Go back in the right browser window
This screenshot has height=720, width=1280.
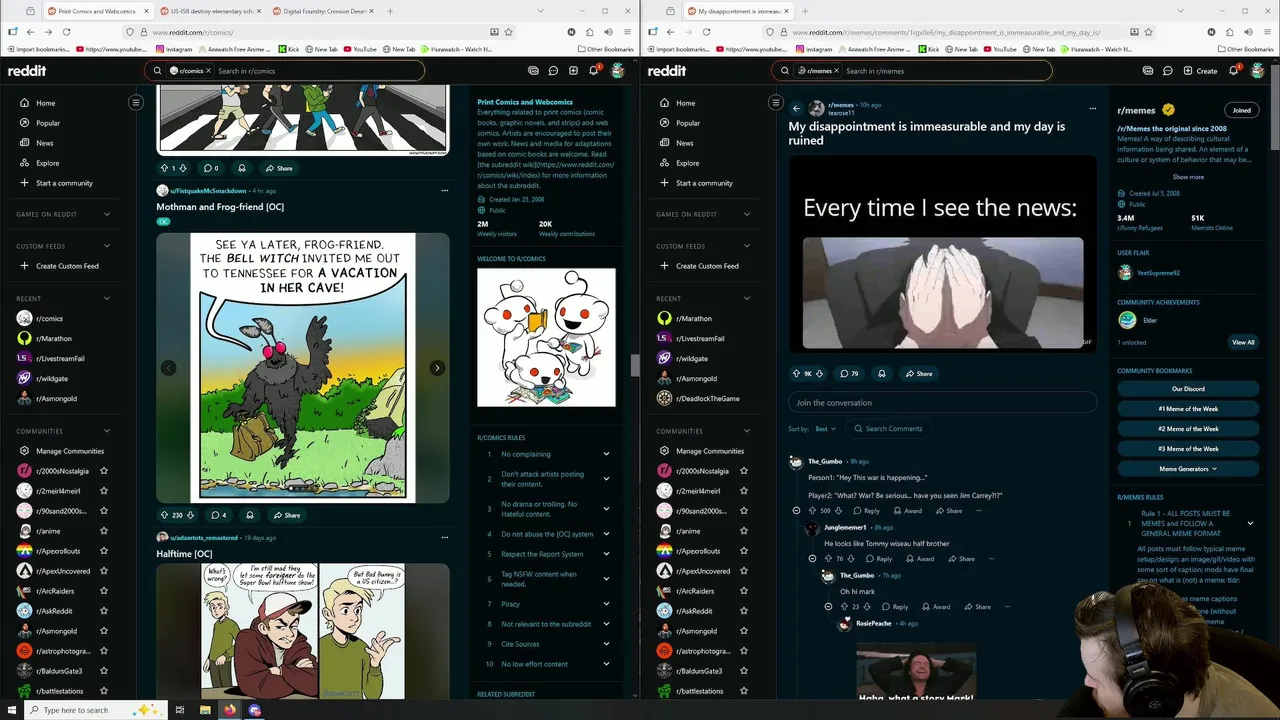[670, 32]
